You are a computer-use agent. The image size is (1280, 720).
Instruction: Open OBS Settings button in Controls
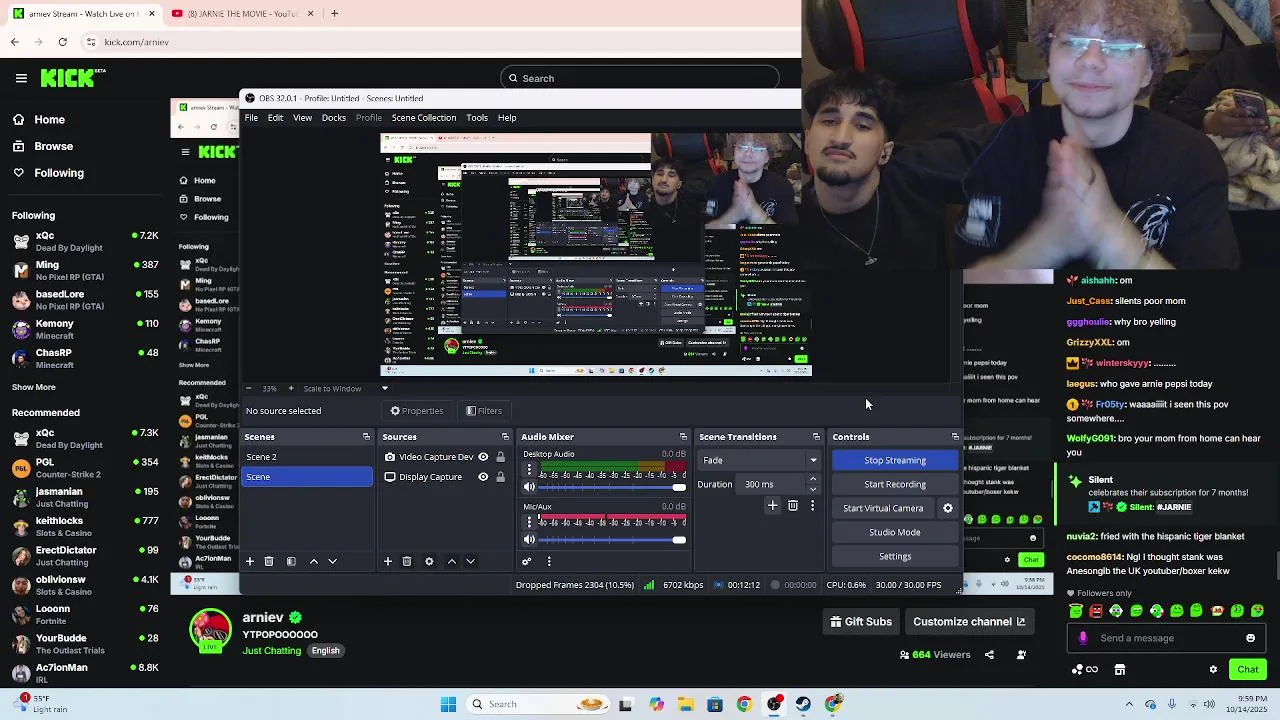click(895, 556)
